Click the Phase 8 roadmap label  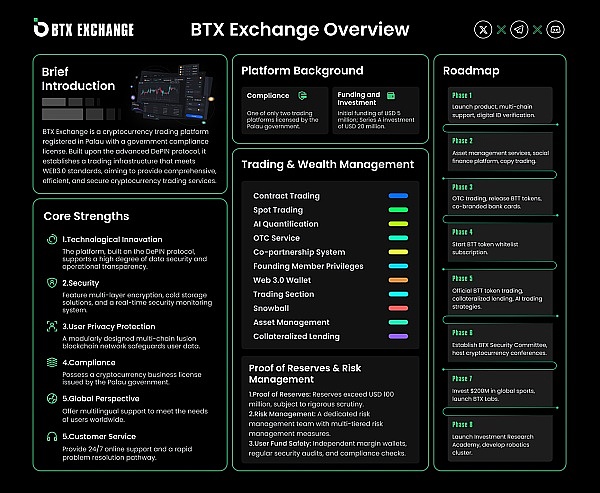coord(462,424)
